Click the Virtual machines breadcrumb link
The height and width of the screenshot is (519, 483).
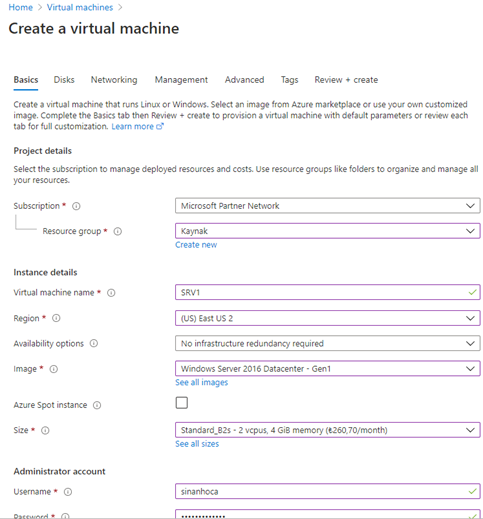tap(80, 7)
